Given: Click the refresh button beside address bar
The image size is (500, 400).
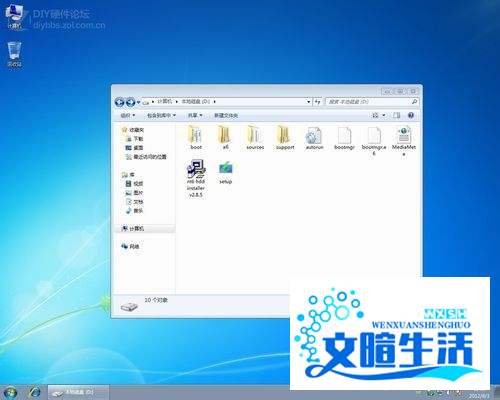Looking at the screenshot, I should (x=317, y=102).
